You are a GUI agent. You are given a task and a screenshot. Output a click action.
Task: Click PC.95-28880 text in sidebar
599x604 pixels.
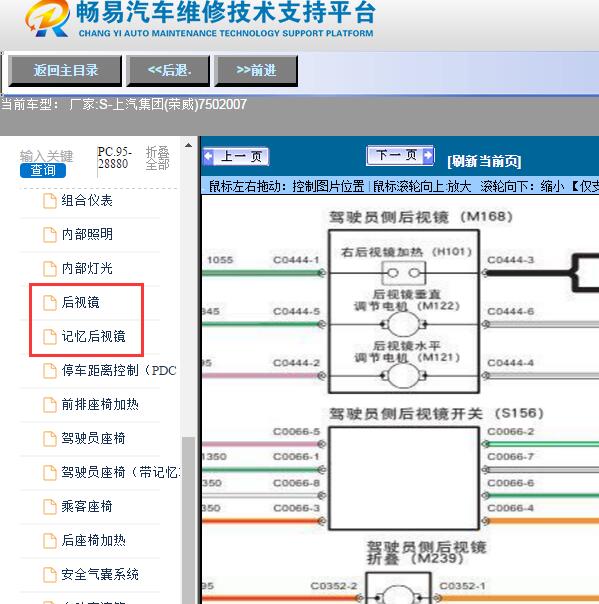[x=114, y=158]
